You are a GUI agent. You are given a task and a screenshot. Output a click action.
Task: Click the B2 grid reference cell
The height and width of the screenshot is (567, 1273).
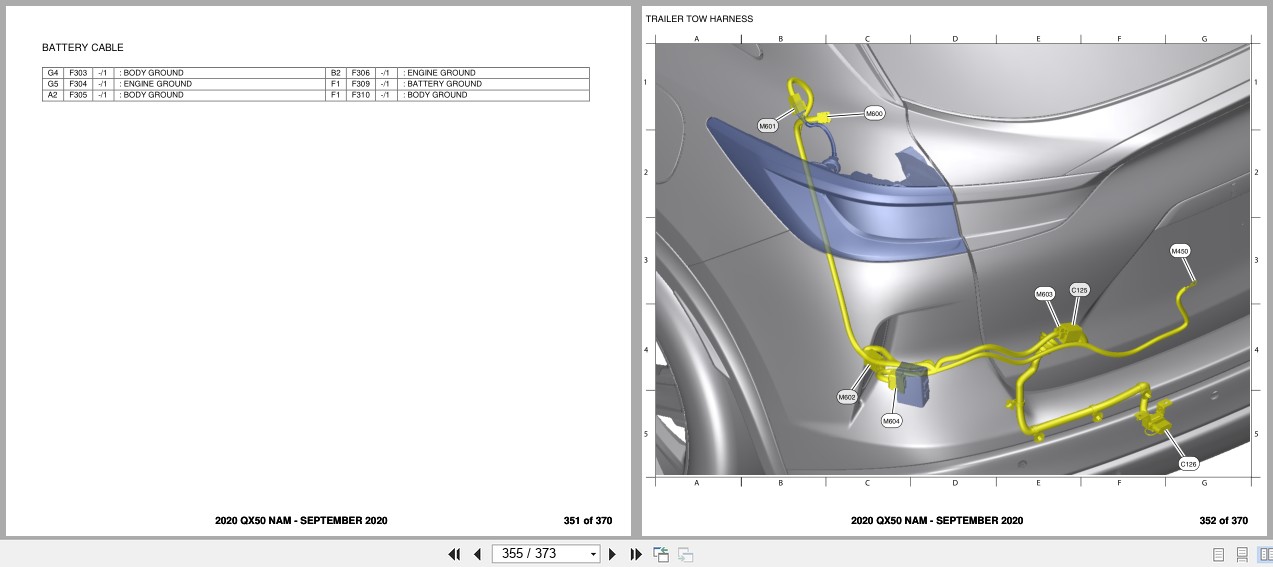[x=336, y=73]
